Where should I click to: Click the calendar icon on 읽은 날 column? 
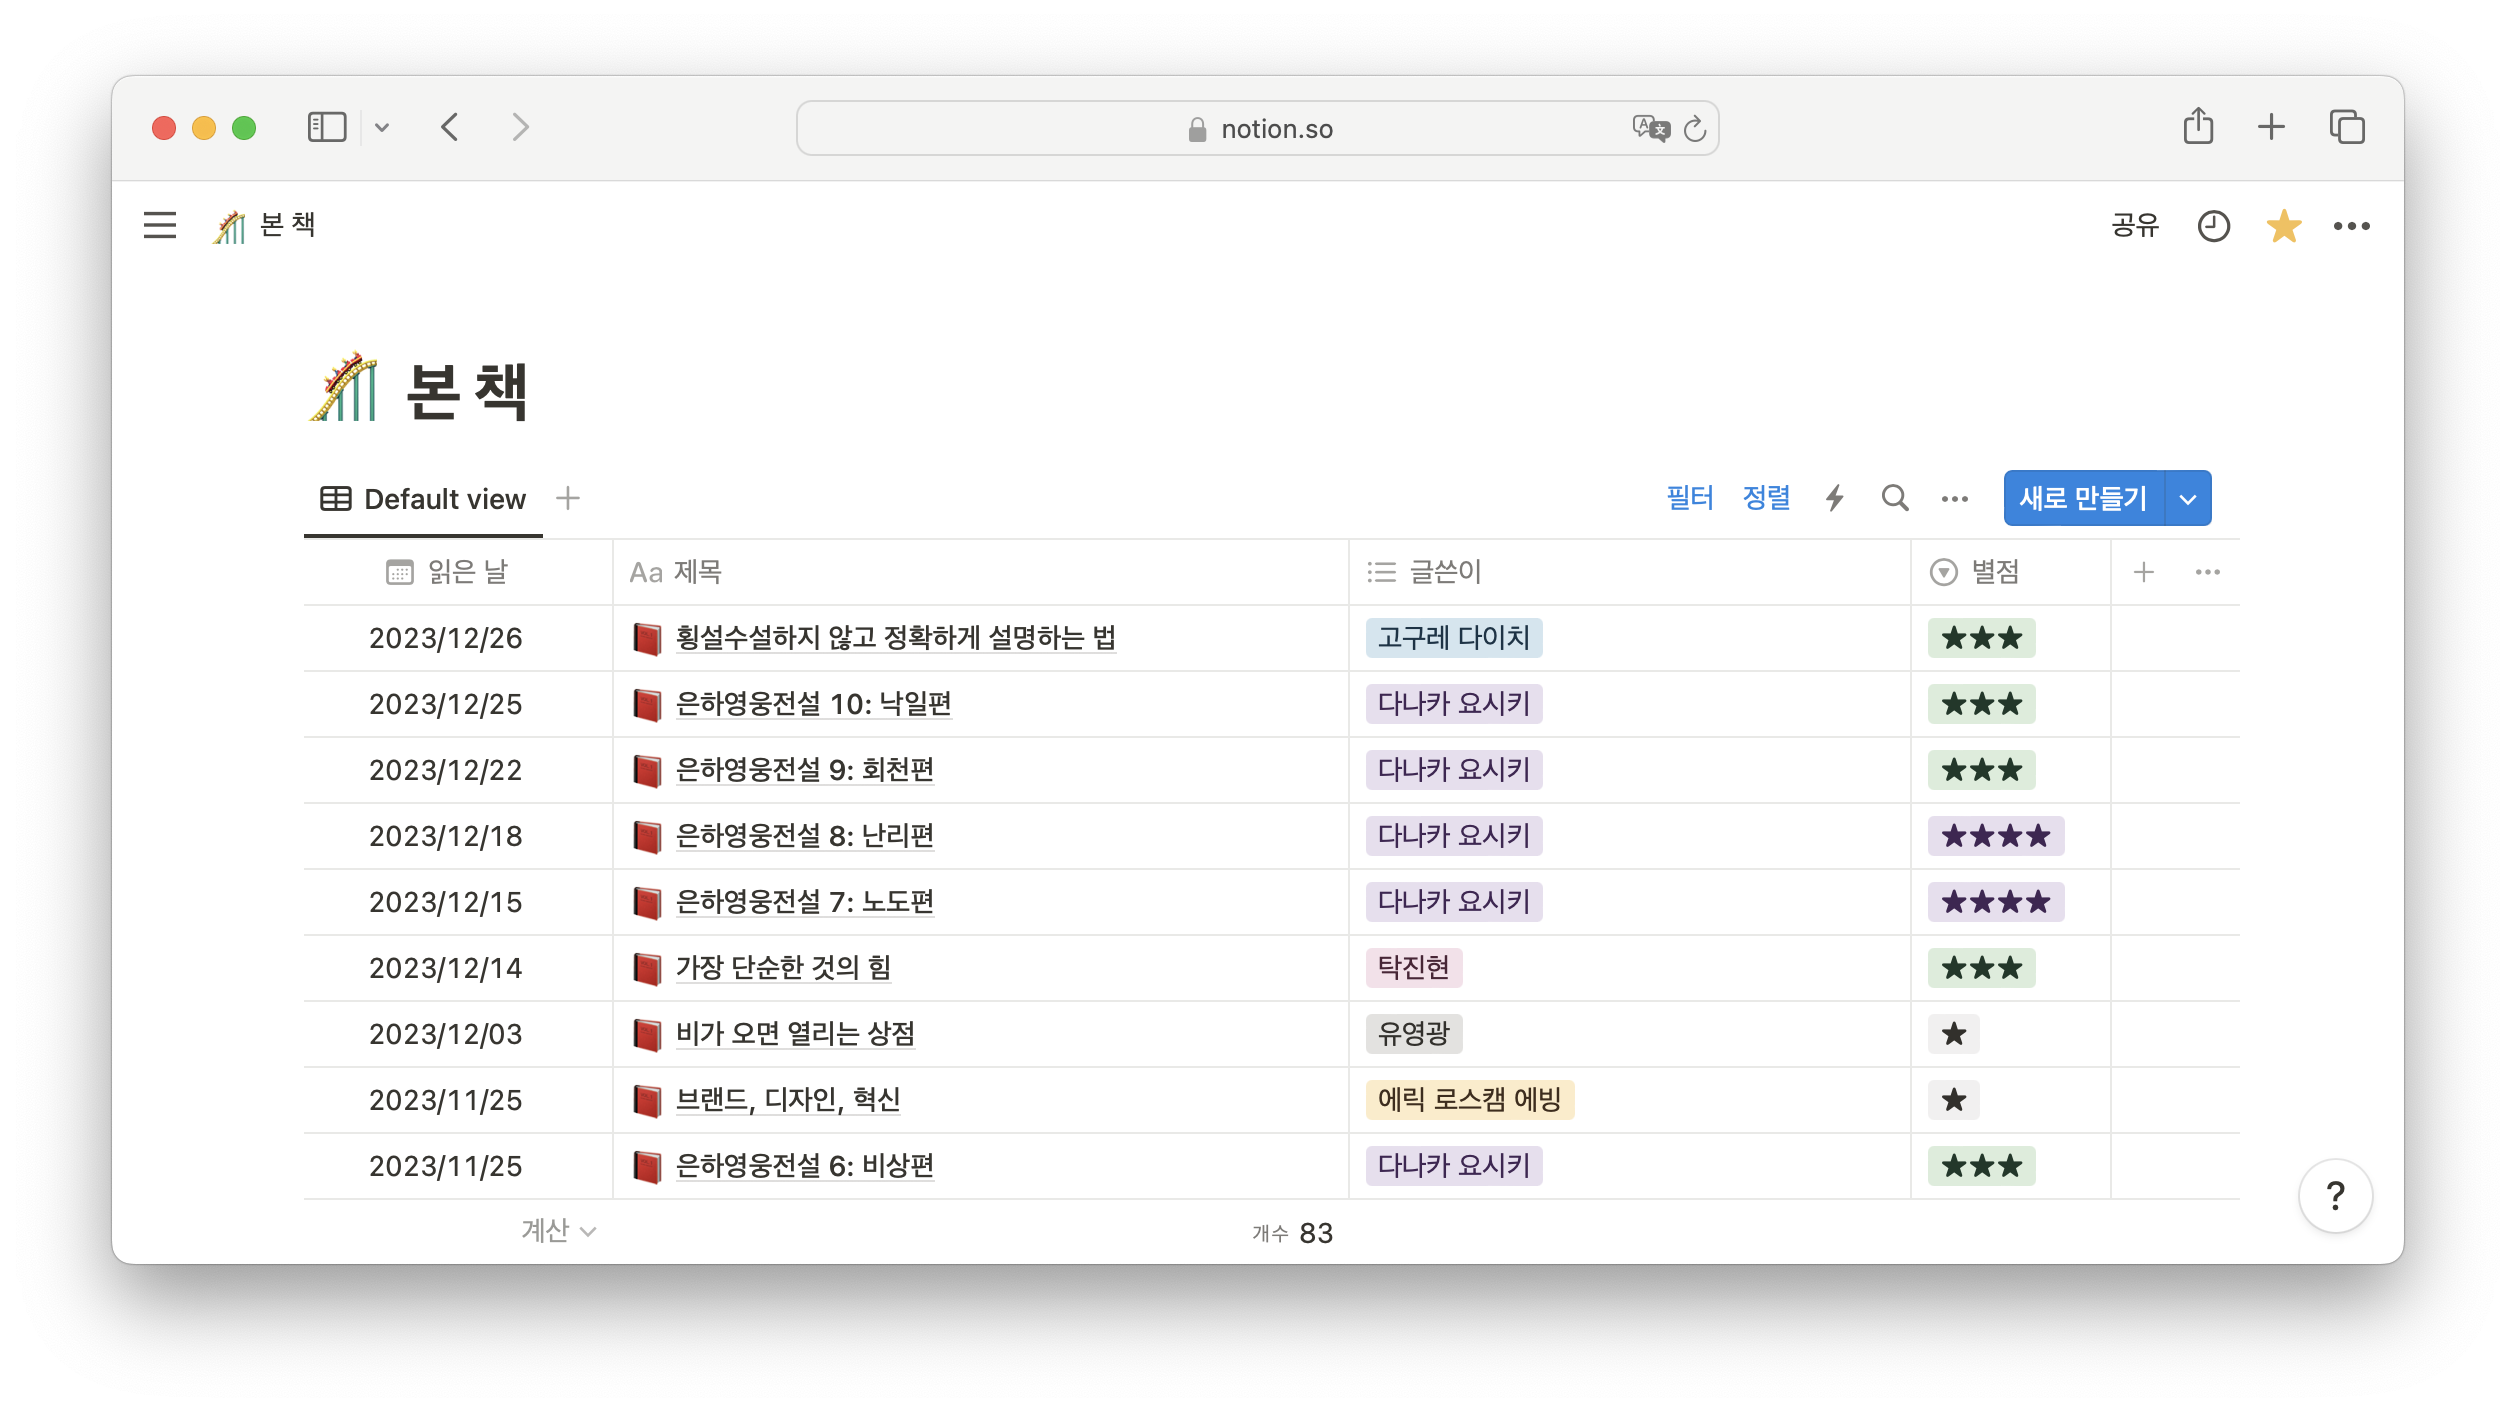point(399,572)
